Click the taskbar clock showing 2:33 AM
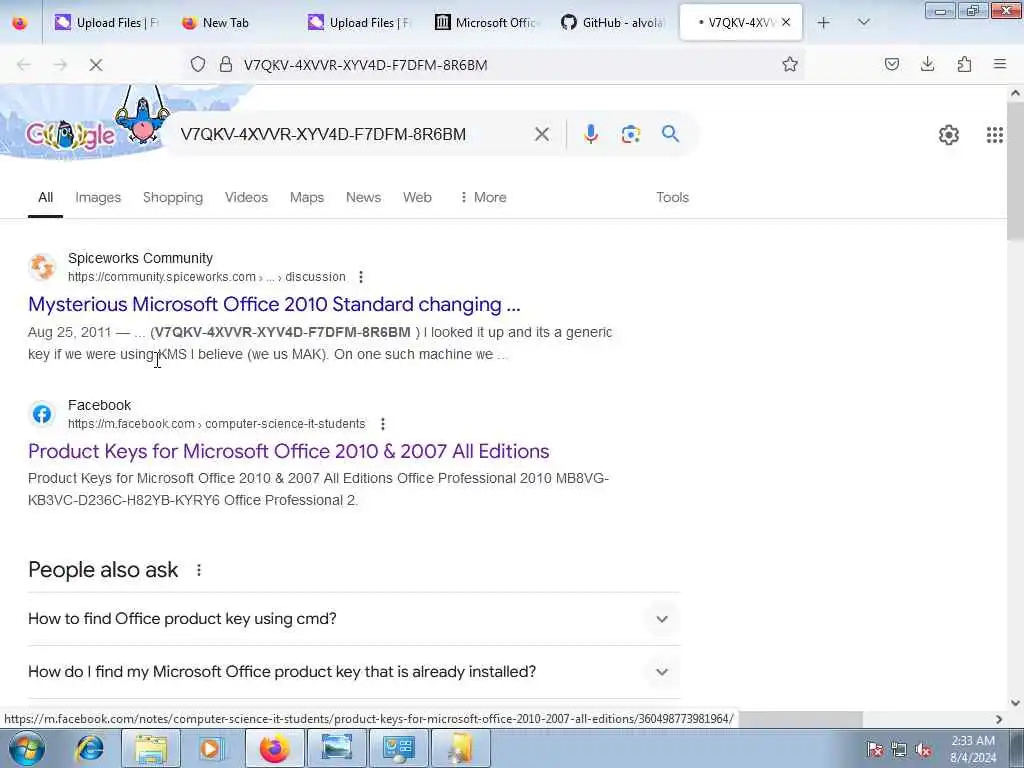The height and width of the screenshot is (768, 1024). (x=972, y=749)
